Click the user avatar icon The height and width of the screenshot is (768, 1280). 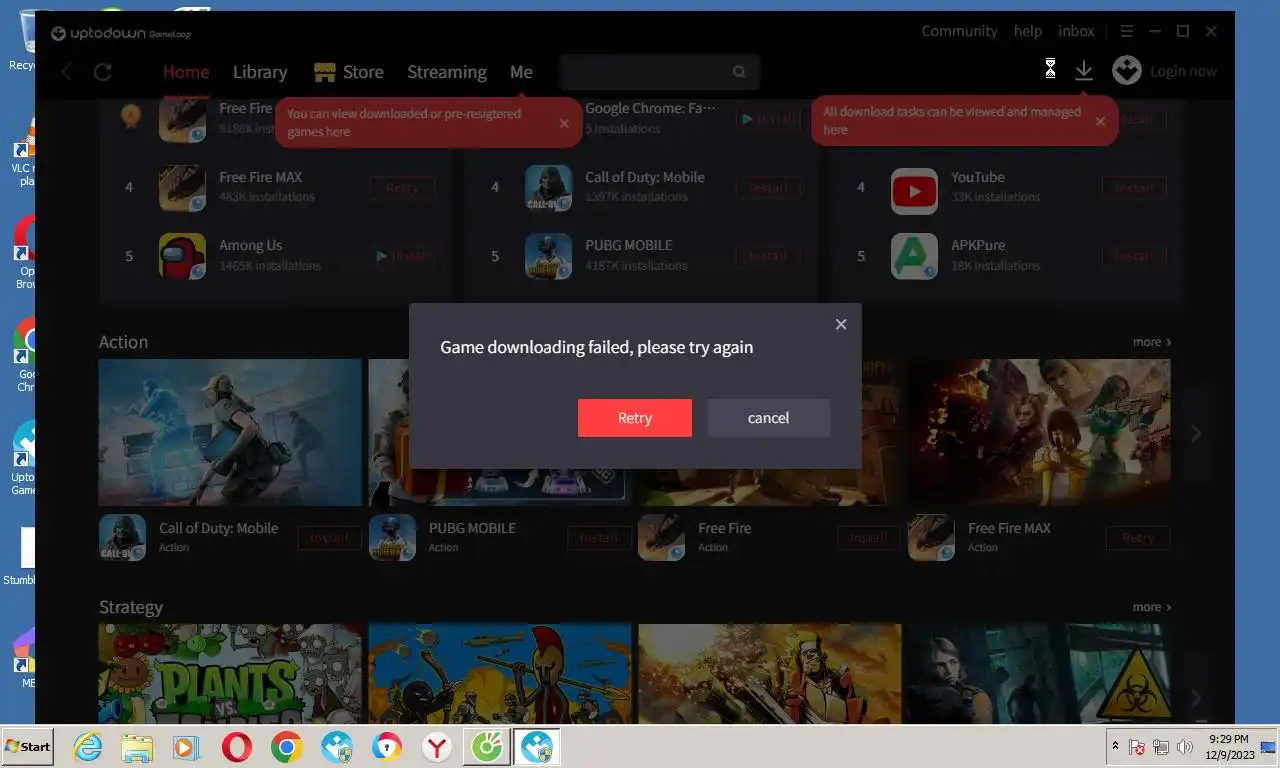pyautogui.click(x=1127, y=70)
